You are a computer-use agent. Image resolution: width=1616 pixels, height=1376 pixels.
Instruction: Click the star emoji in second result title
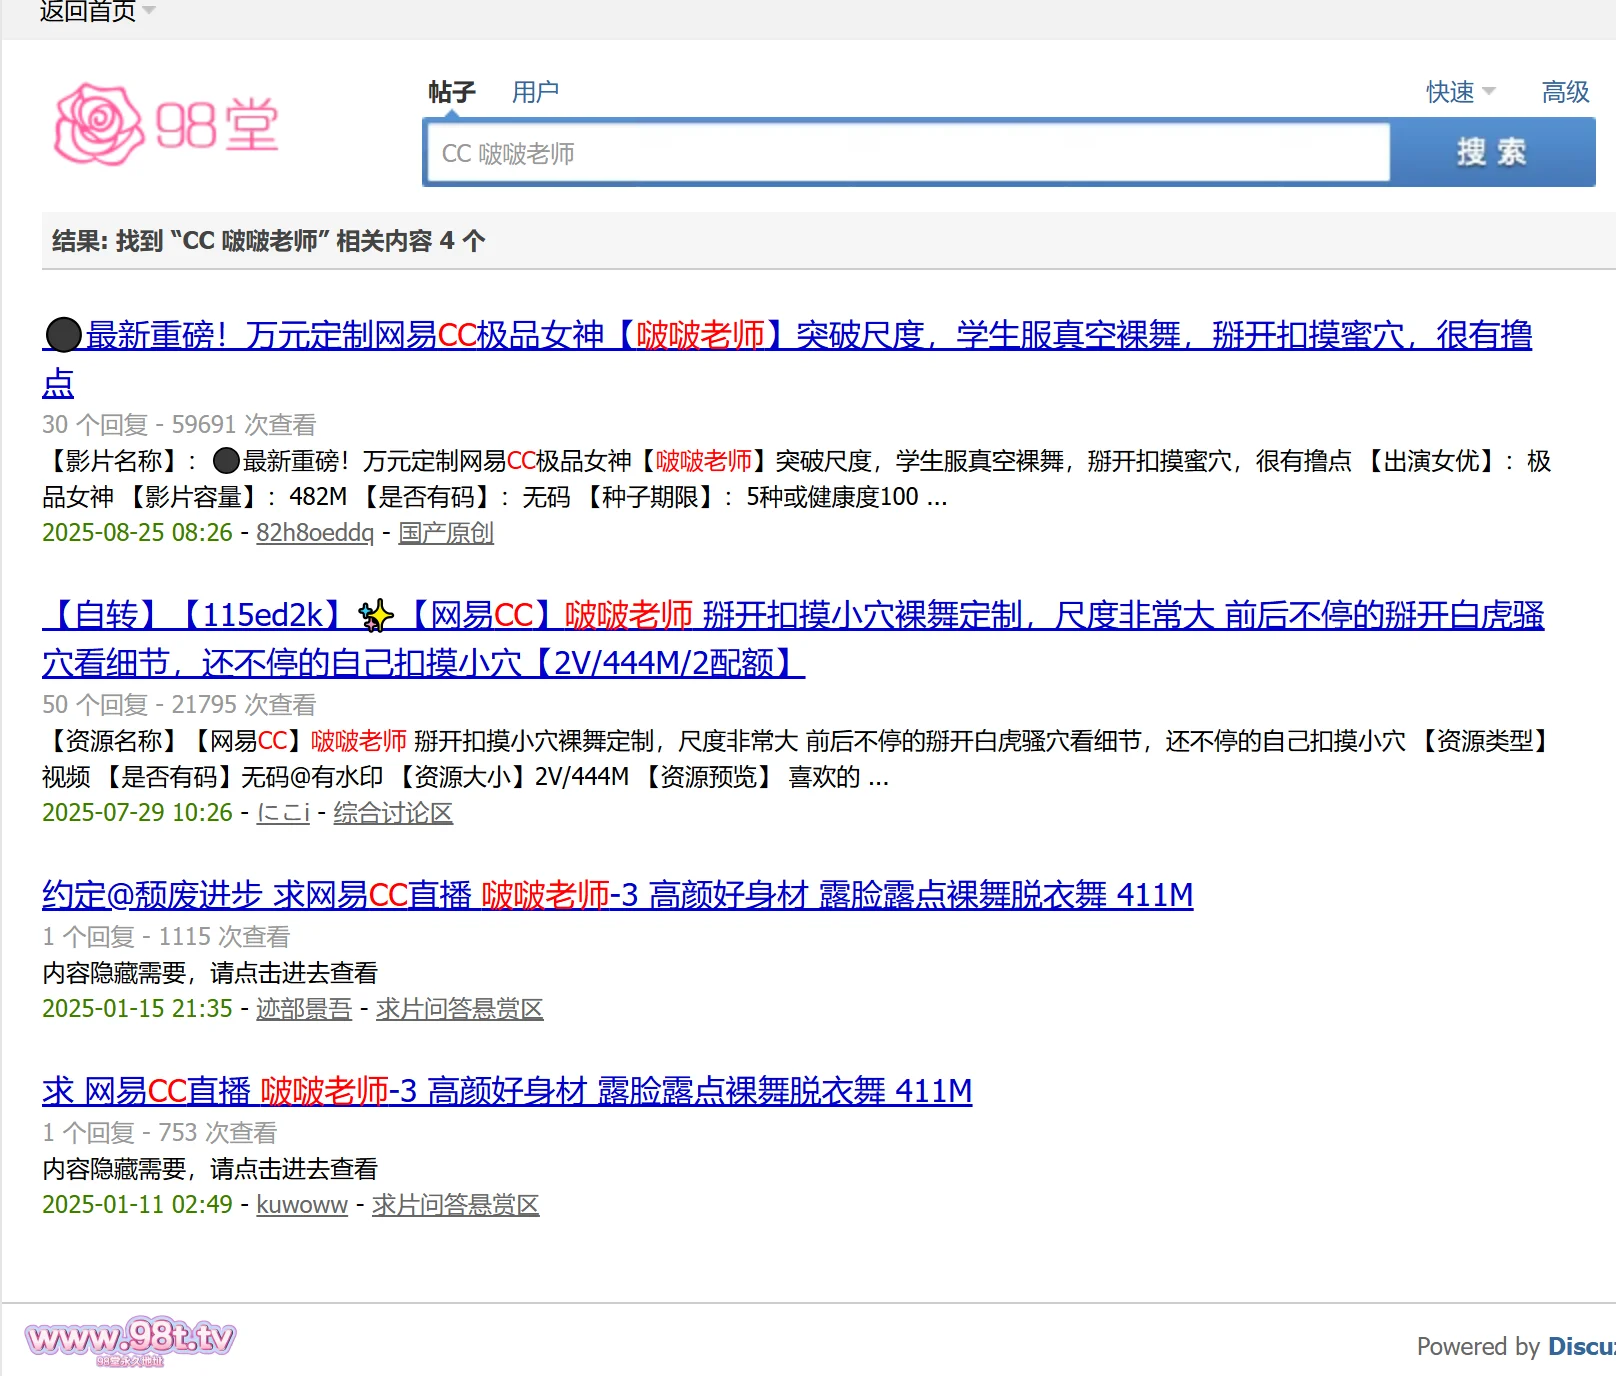pyautogui.click(x=376, y=616)
